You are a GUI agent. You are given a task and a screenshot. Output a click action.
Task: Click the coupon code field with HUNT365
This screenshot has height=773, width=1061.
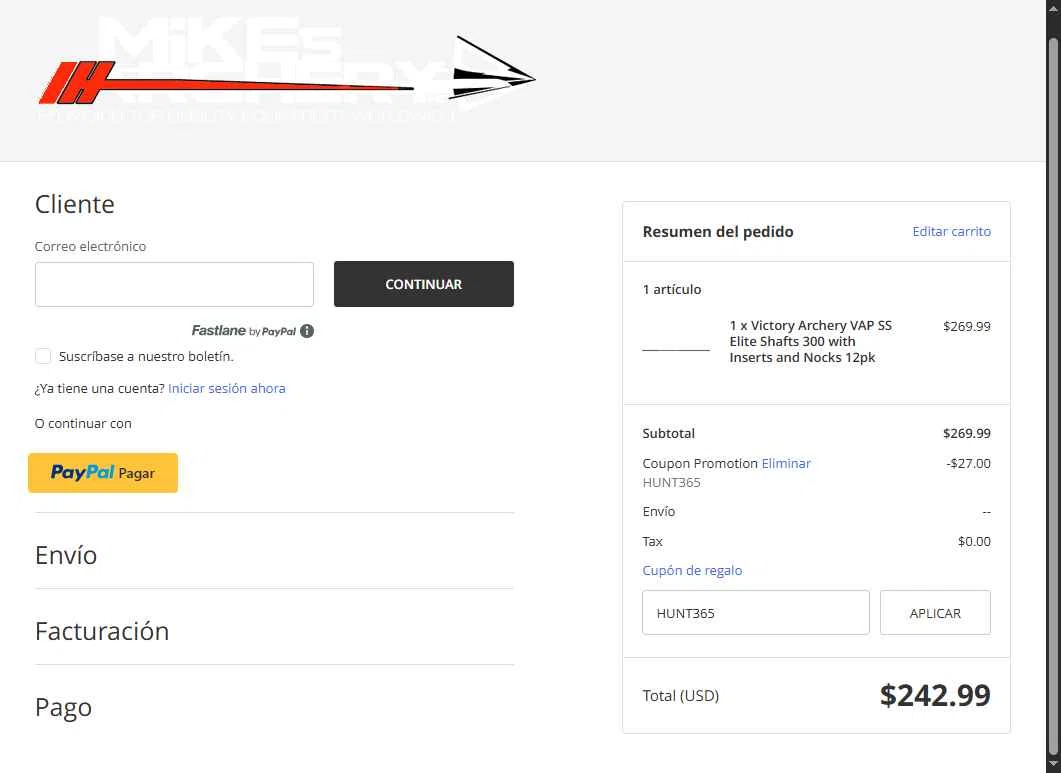point(756,613)
